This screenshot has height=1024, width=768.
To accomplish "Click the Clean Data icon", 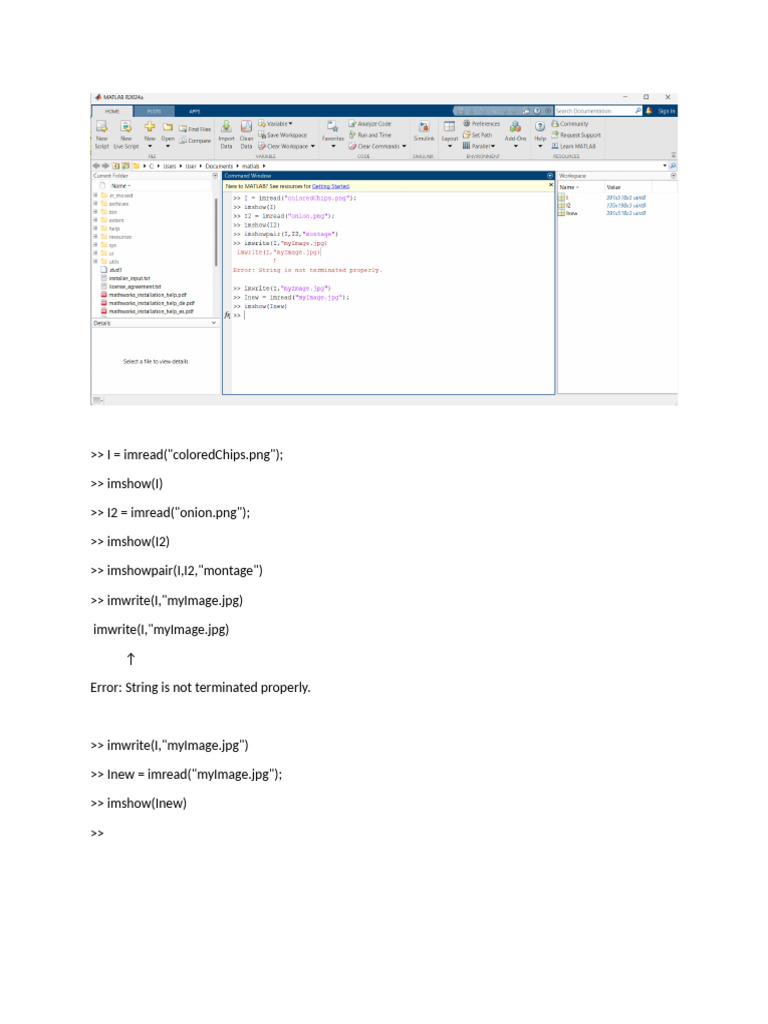I will click(x=246, y=126).
